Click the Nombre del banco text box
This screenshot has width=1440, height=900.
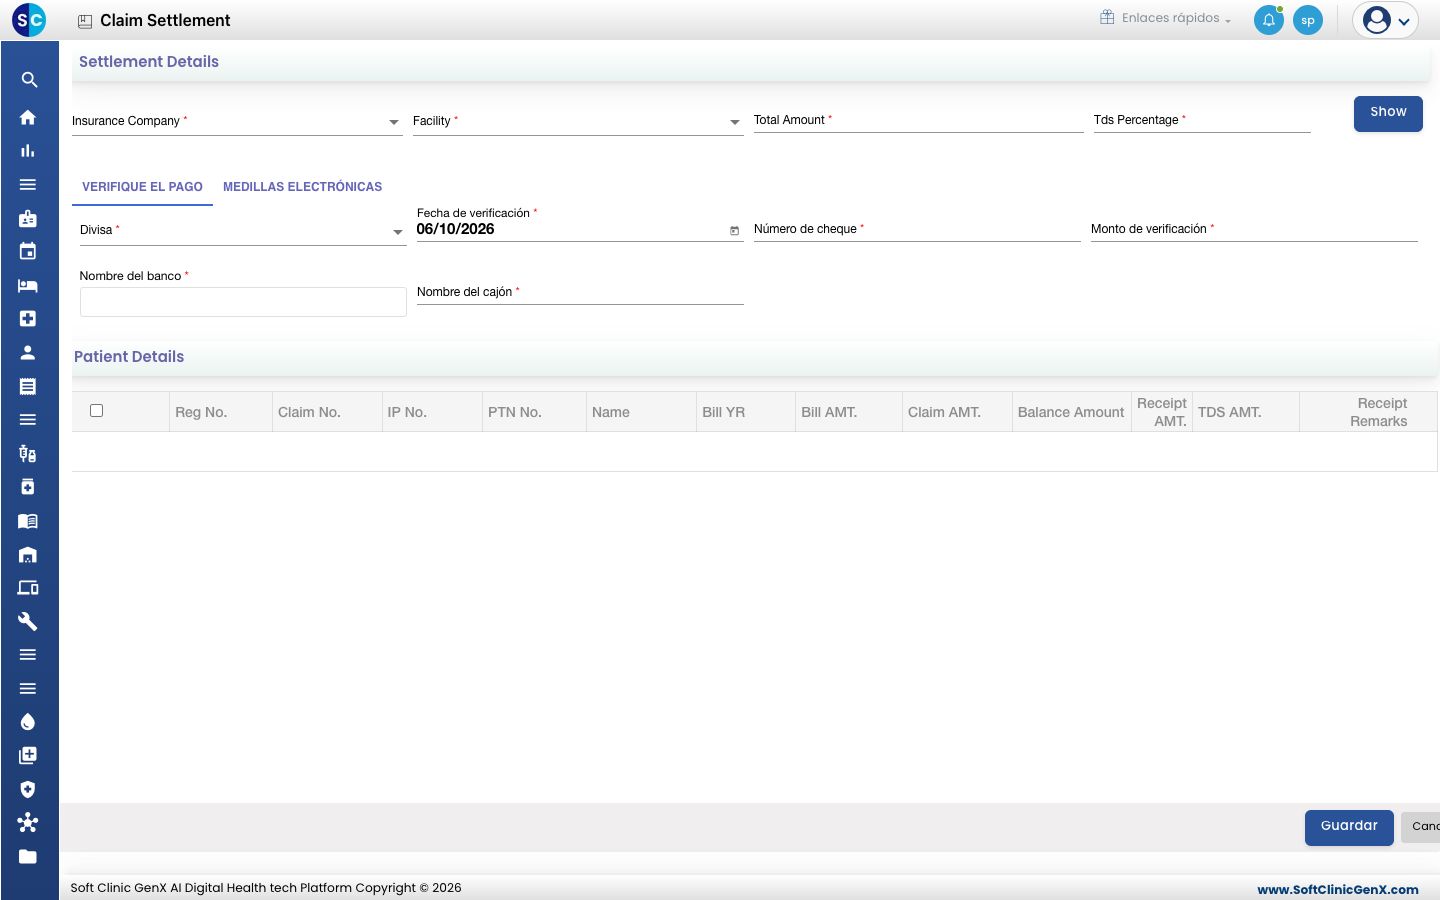[243, 302]
